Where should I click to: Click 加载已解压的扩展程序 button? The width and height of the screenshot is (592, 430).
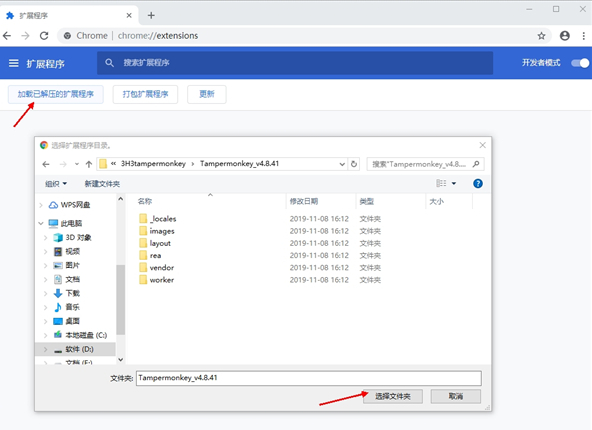pos(56,94)
